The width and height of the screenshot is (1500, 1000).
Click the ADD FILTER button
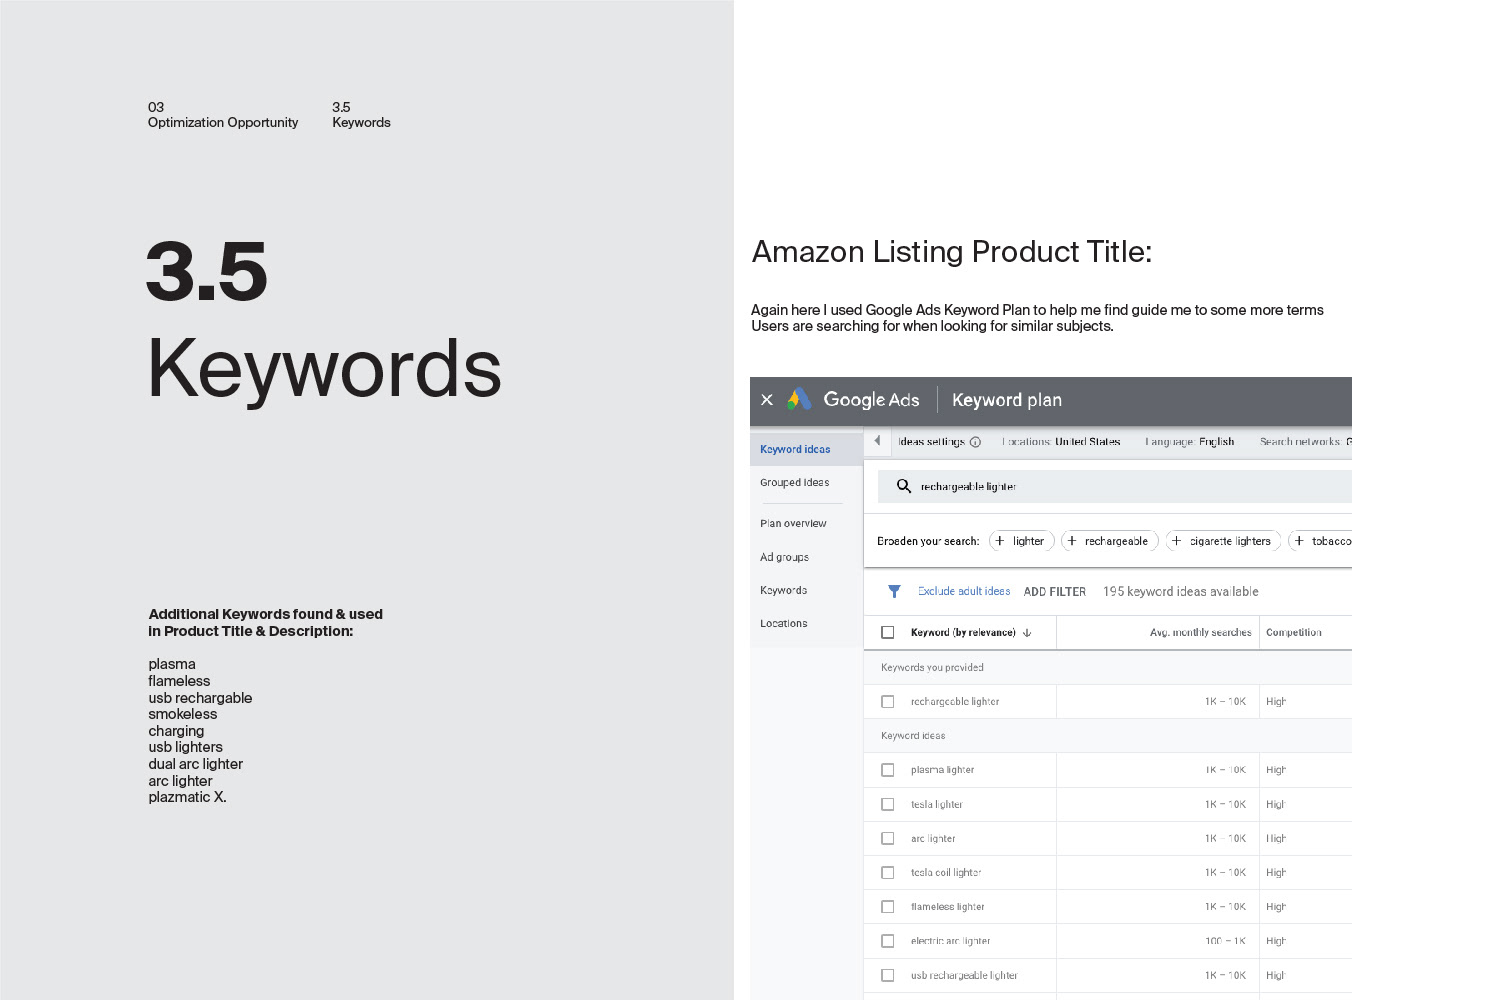[1054, 592]
